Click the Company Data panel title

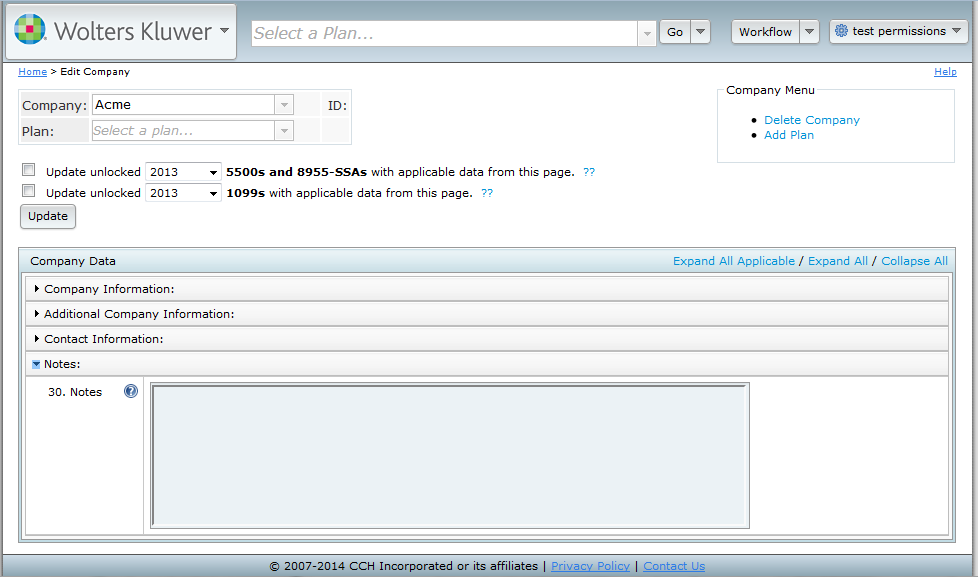(73, 261)
